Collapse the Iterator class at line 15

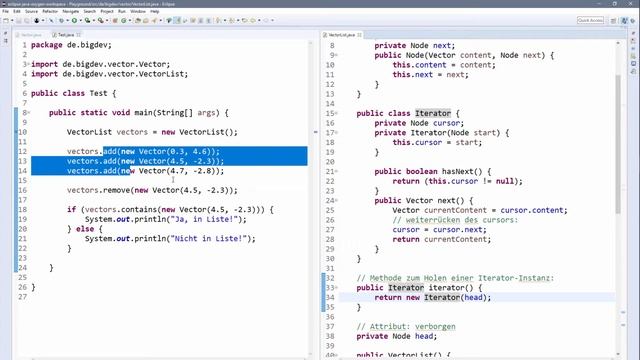point(336,113)
